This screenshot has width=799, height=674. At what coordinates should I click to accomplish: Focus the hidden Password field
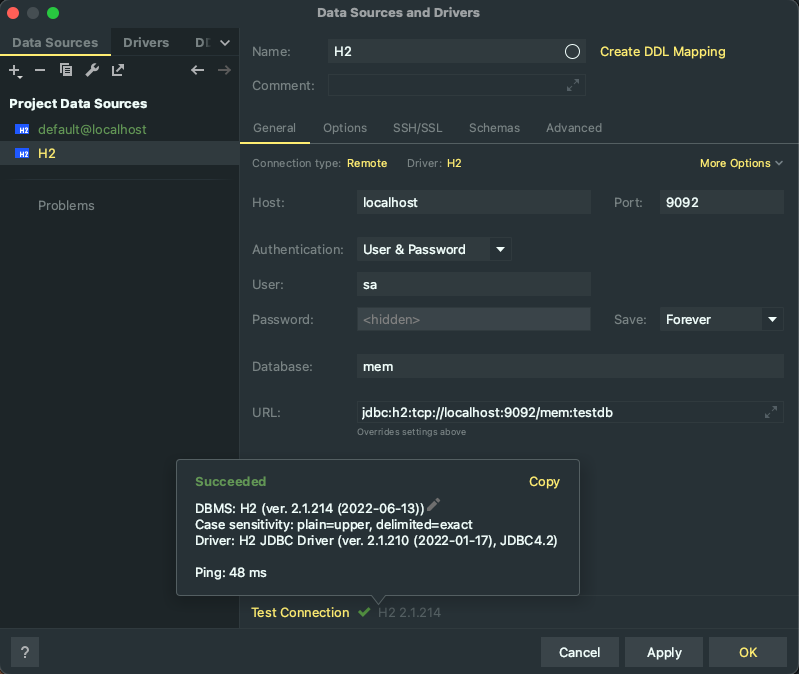[473, 319]
